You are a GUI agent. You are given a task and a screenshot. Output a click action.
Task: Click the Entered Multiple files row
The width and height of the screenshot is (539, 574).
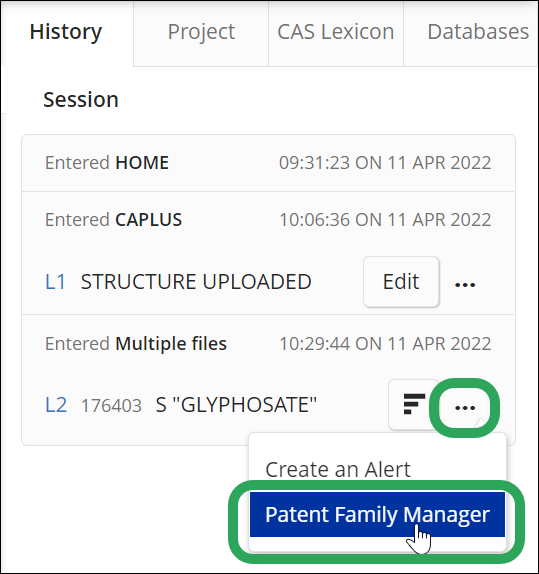click(268, 344)
